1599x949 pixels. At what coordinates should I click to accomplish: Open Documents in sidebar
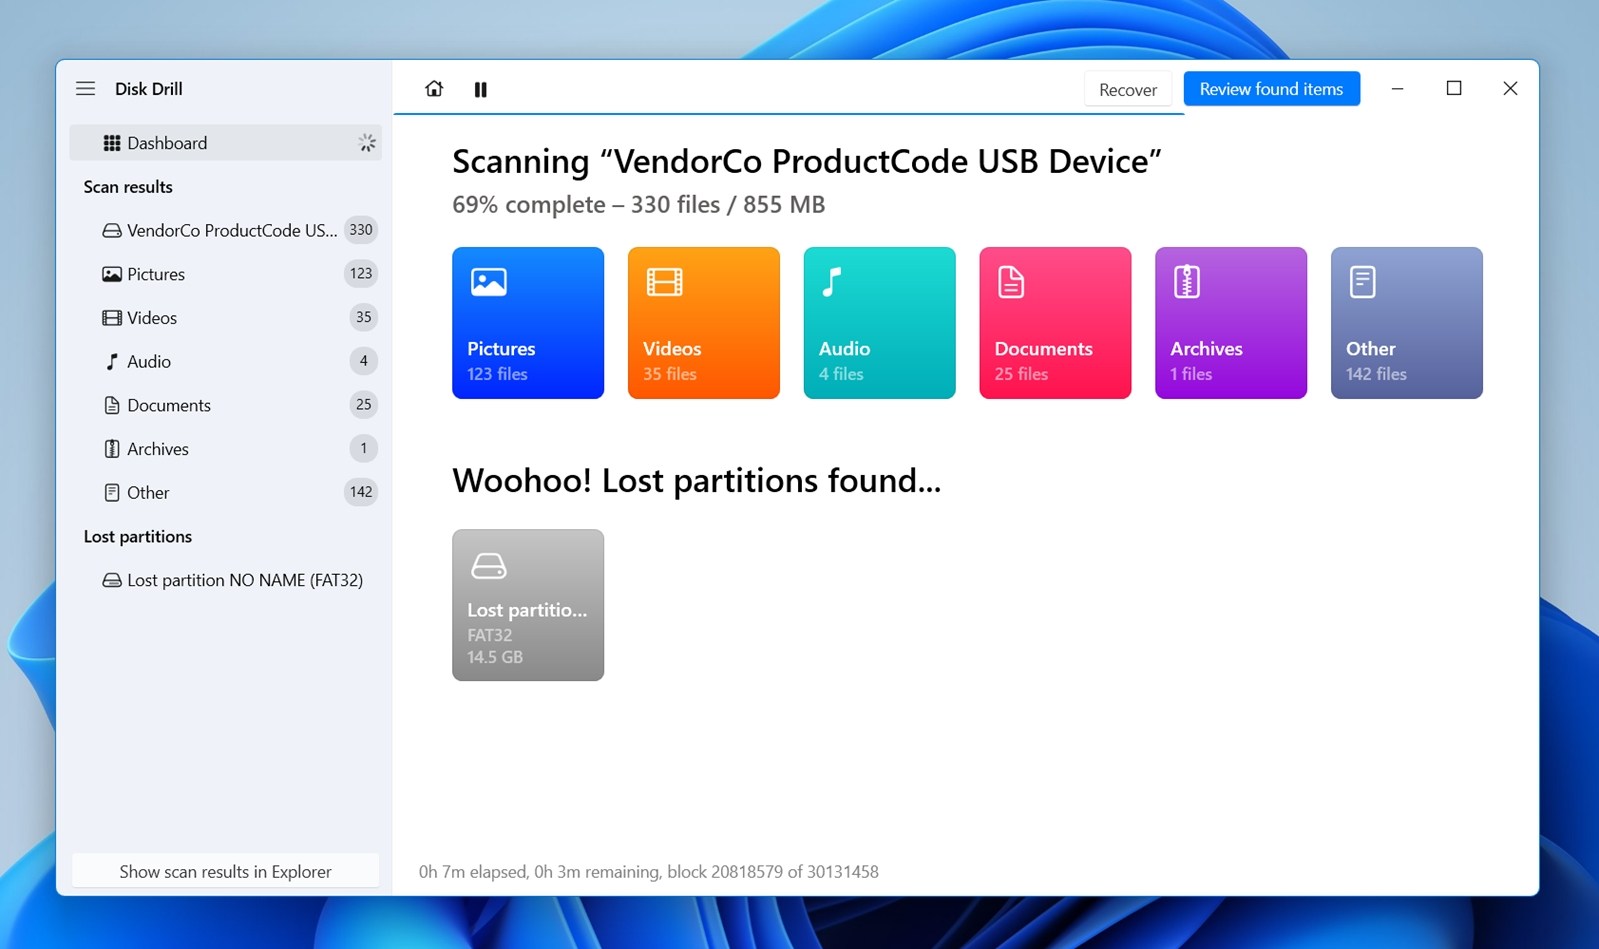(x=225, y=405)
